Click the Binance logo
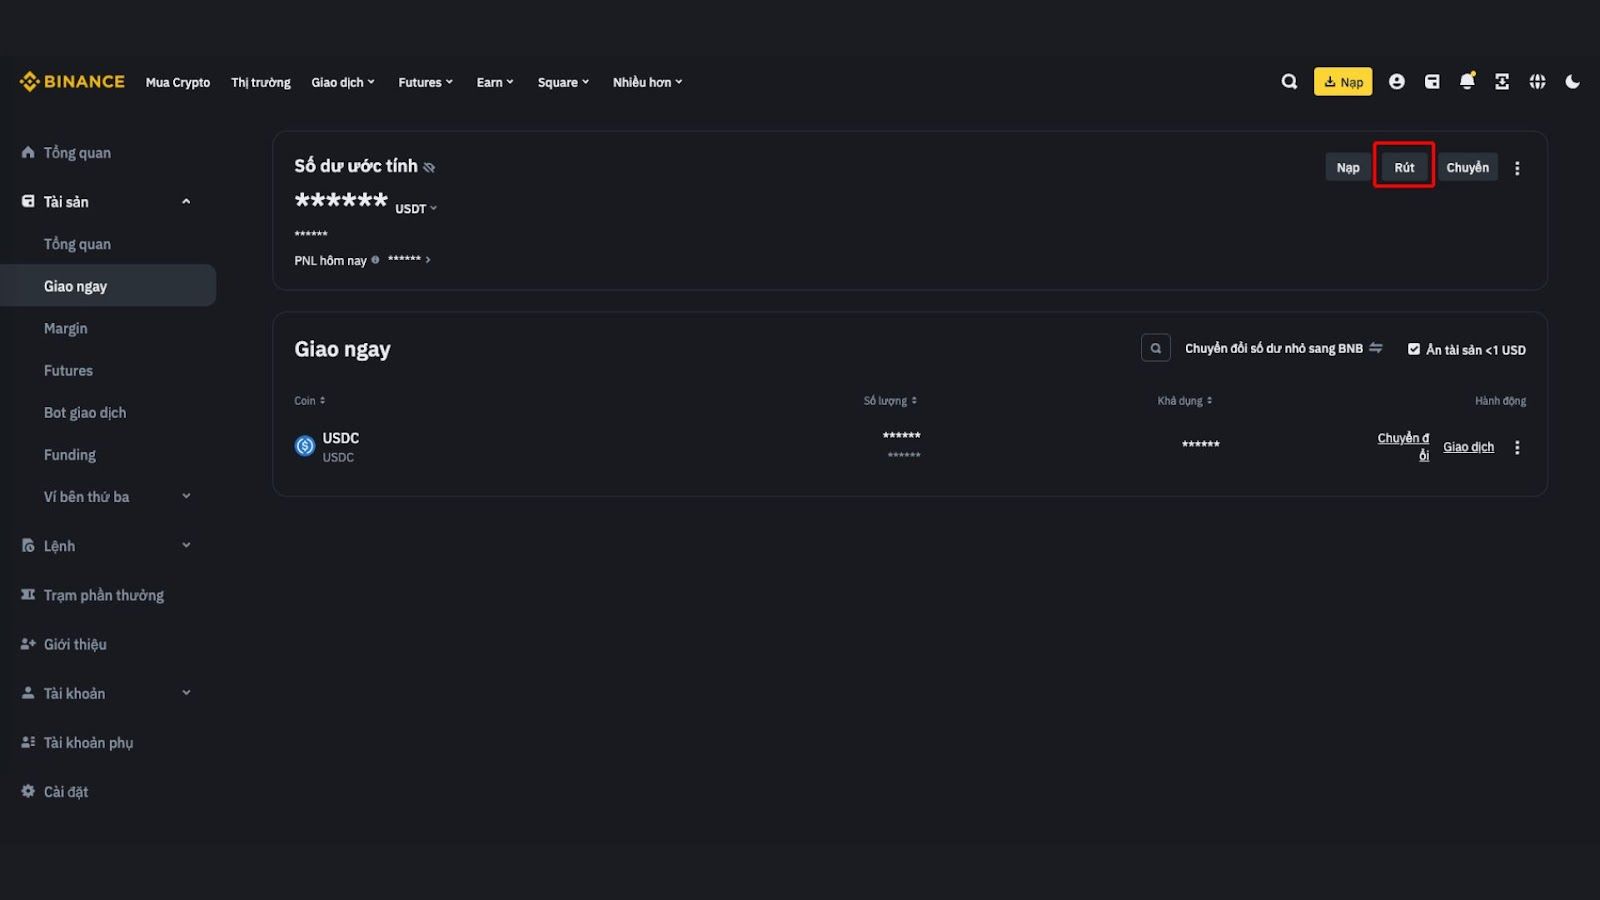 click(x=72, y=82)
